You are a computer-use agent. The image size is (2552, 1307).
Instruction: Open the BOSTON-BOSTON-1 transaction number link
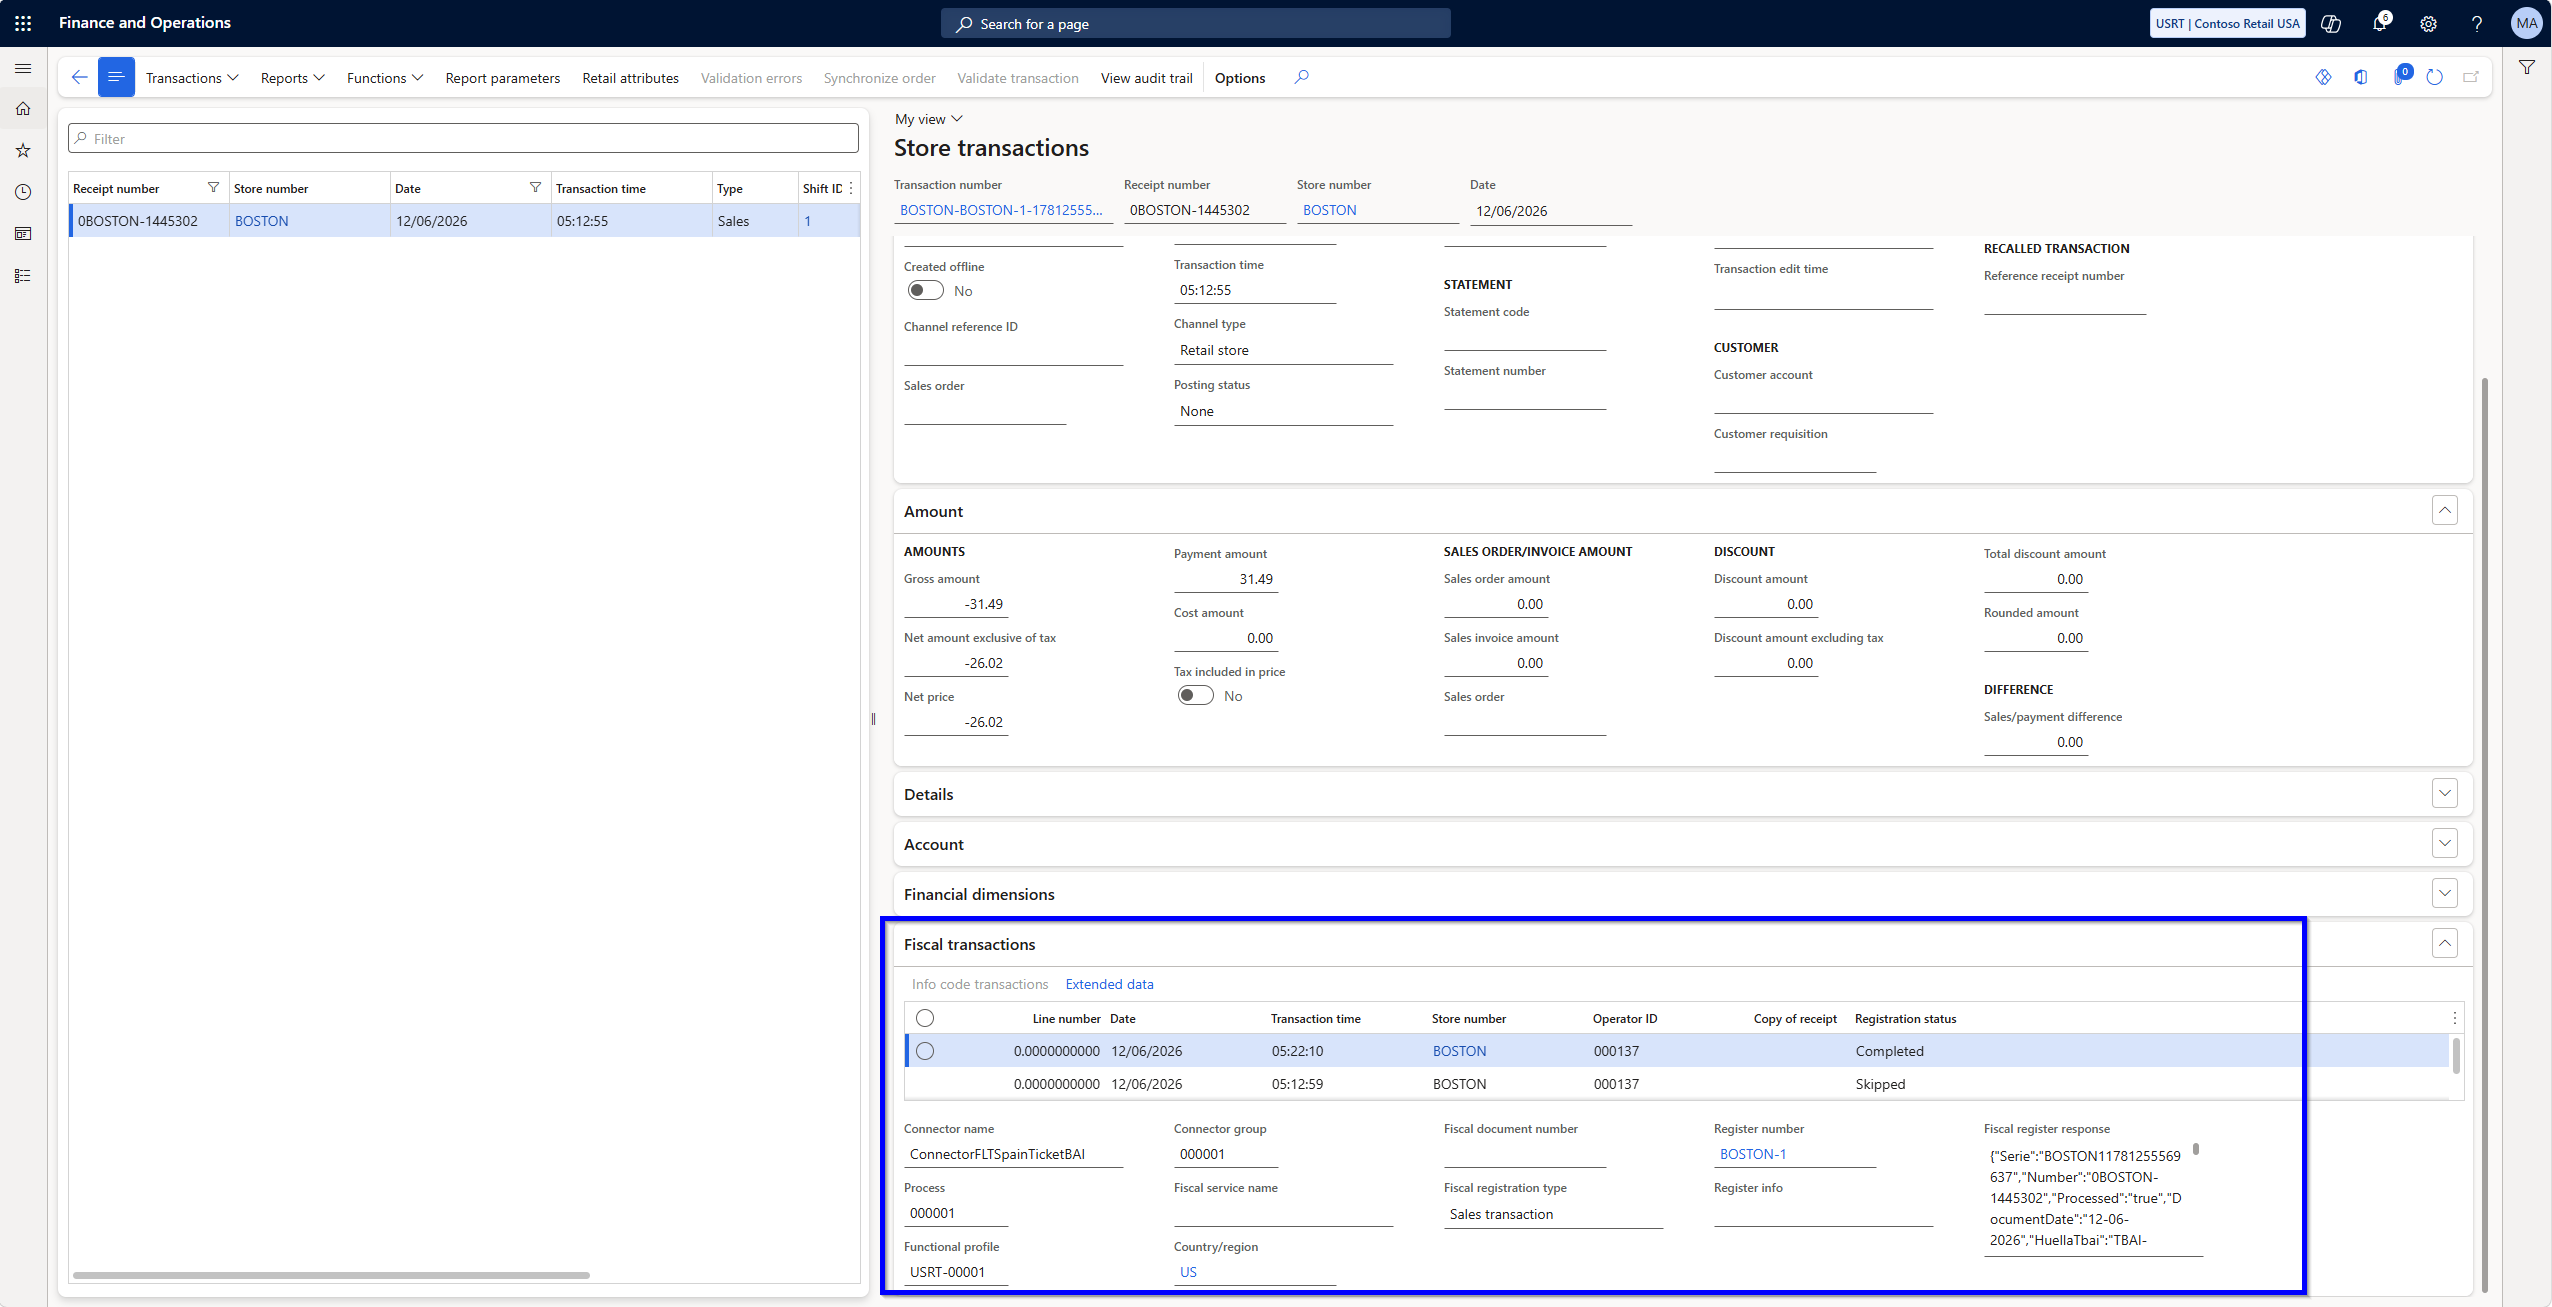coord(1000,210)
